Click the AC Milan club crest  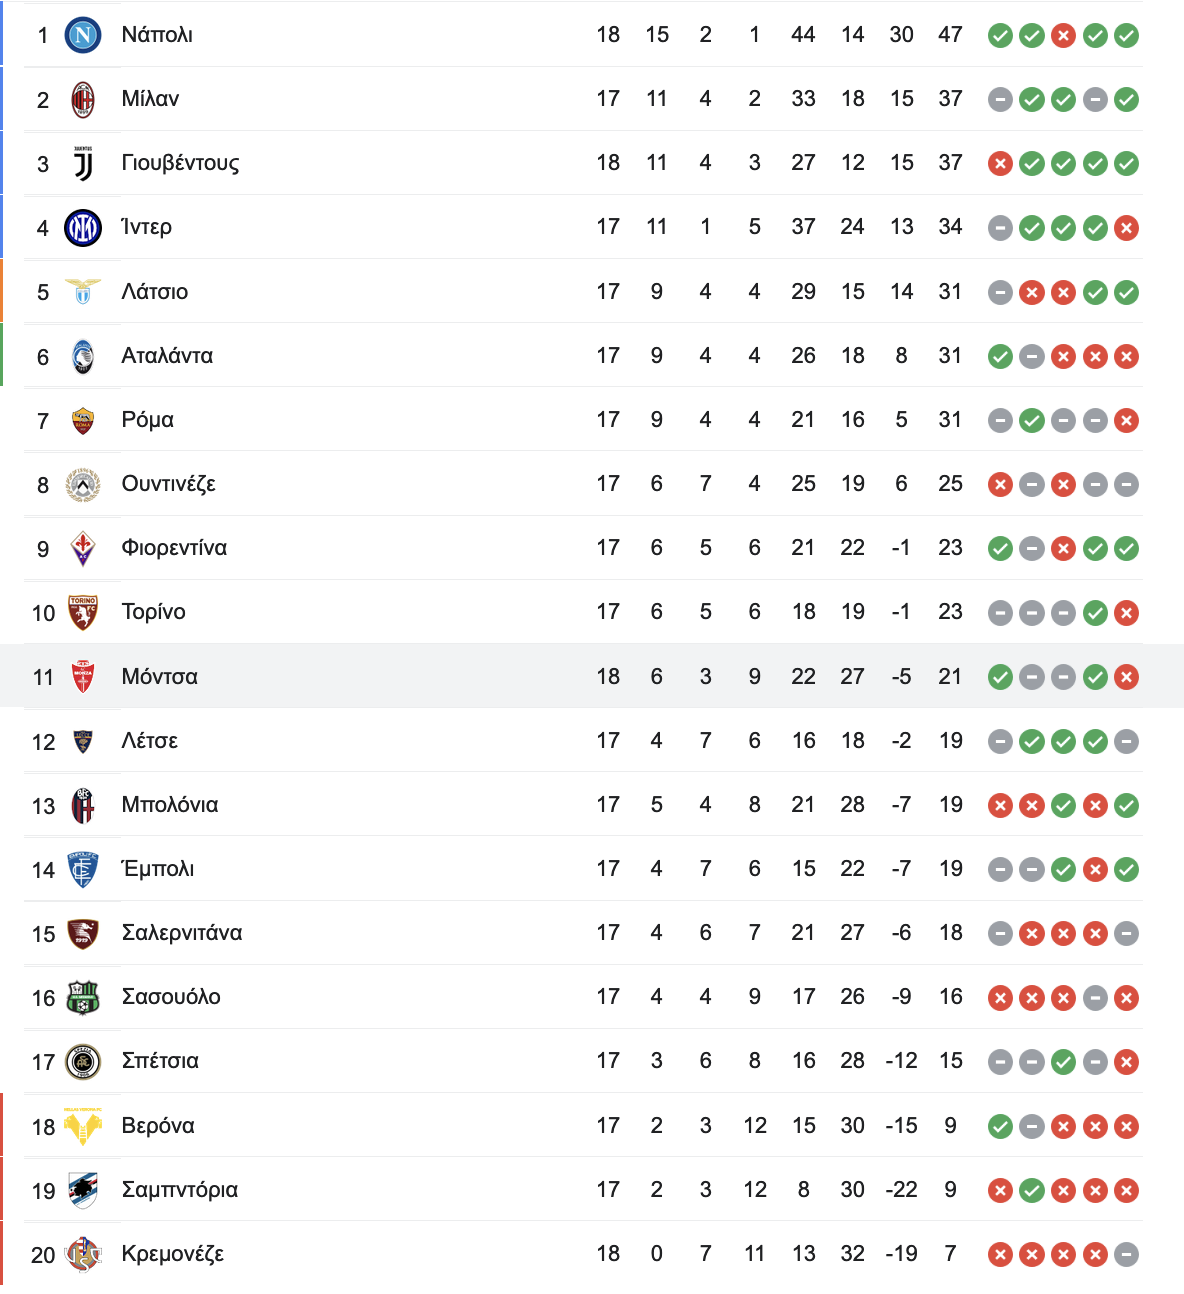[83, 99]
